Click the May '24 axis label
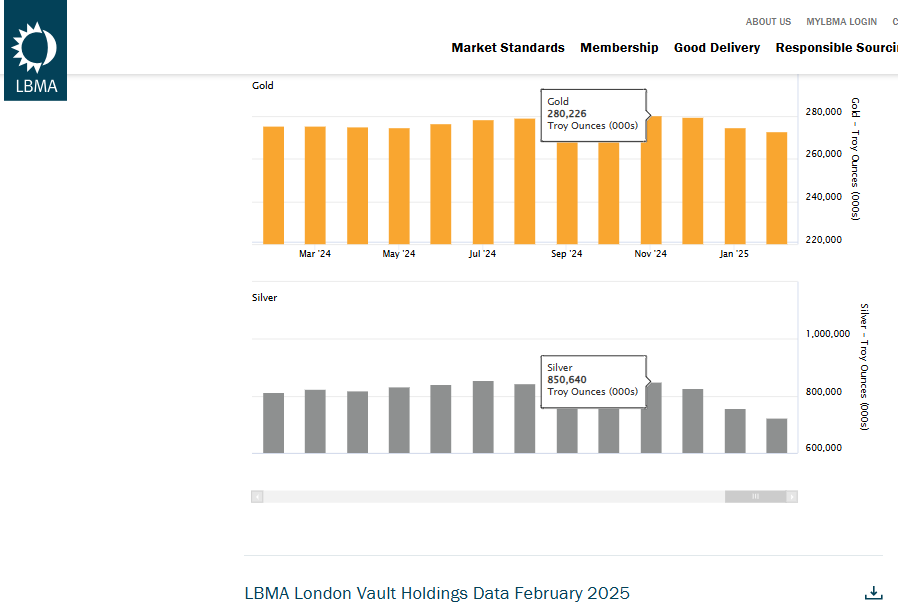The image size is (898, 610). pos(399,254)
